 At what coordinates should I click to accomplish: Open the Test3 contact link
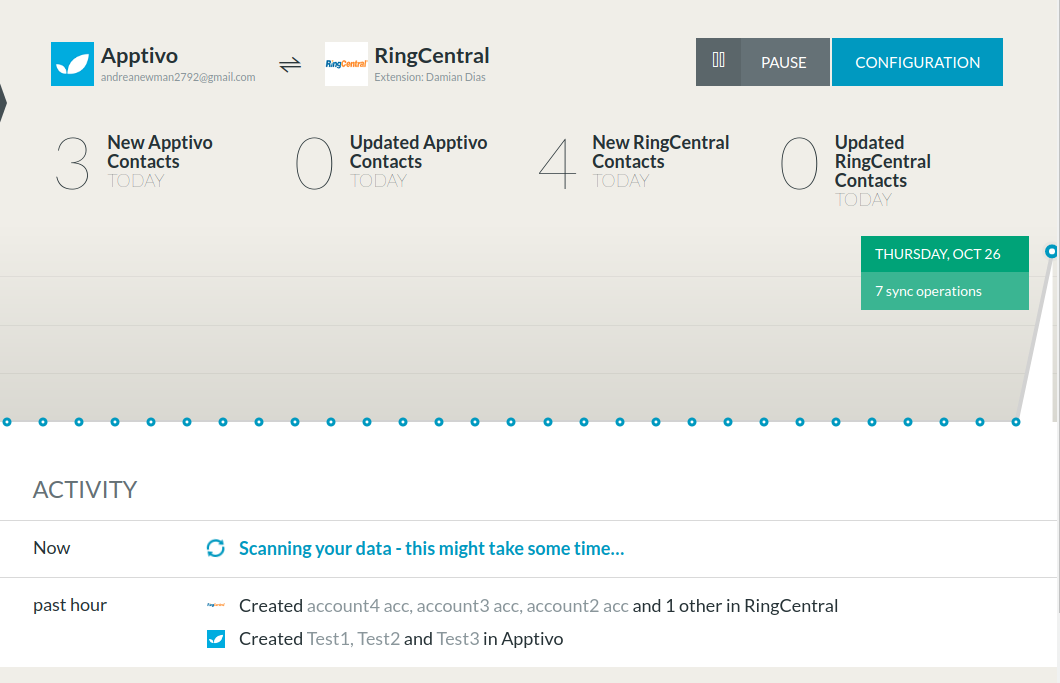[x=458, y=639]
